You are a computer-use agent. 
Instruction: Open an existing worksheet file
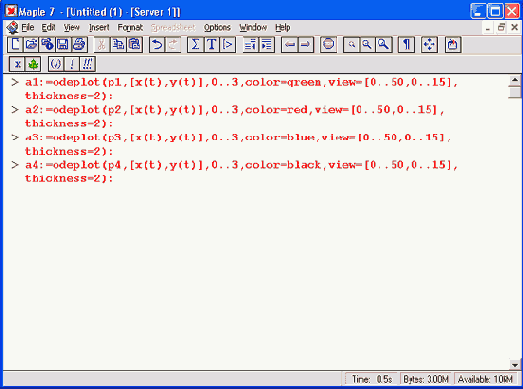31,44
